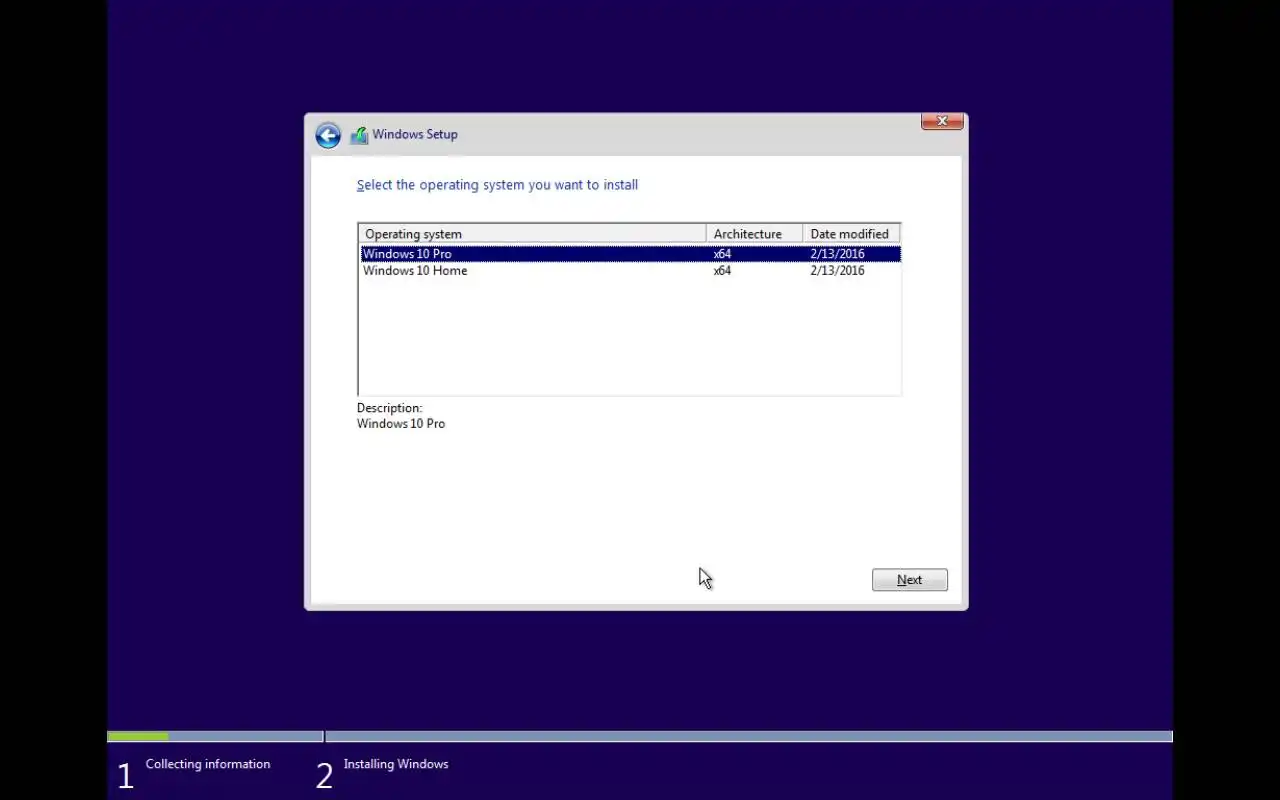The height and width of the screenshot is (800, 1280).
Task: Click the Installing Windows step label
Action: tap(396, 764)
